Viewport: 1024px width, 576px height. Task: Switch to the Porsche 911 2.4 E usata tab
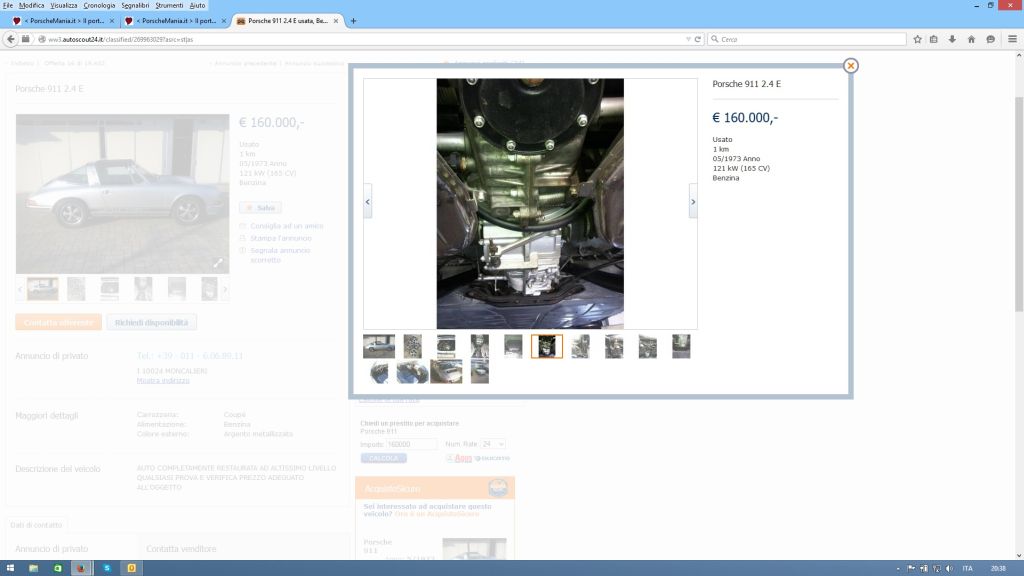pos(287,21)
